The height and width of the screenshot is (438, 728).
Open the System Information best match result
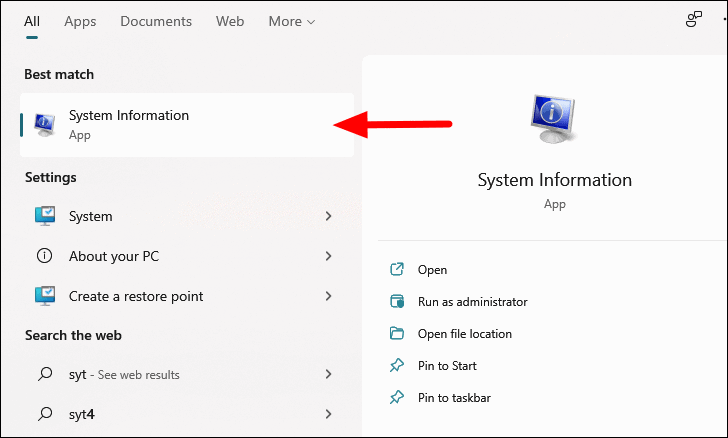point(187,125)
